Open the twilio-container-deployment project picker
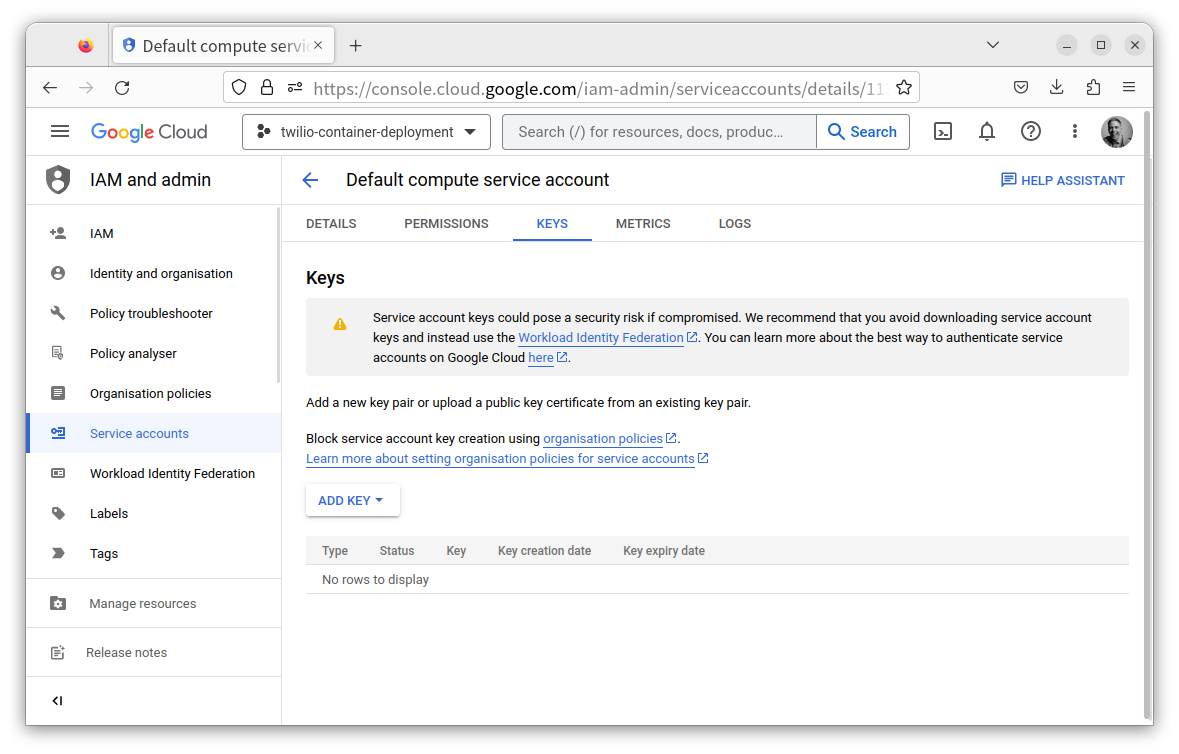Screen dimensions: 1179x754 366,132
